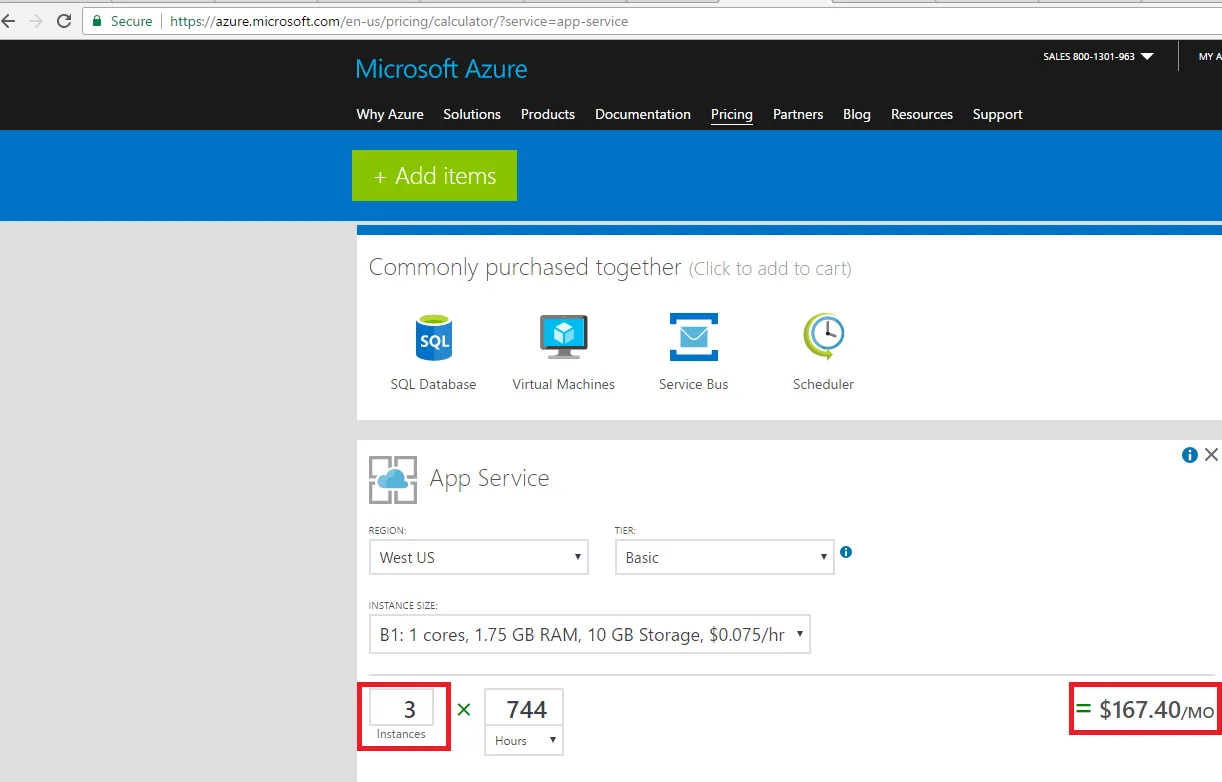The image size is (1222, 782).
Task: Click the Instances number field
Action: click(x=401, y=708)
